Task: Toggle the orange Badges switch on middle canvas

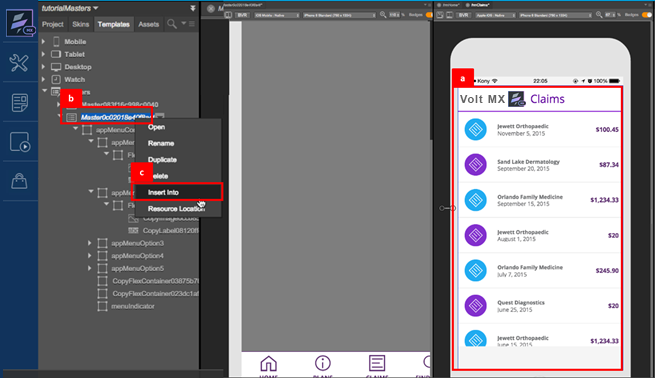Action: click(x=429, y=15)
